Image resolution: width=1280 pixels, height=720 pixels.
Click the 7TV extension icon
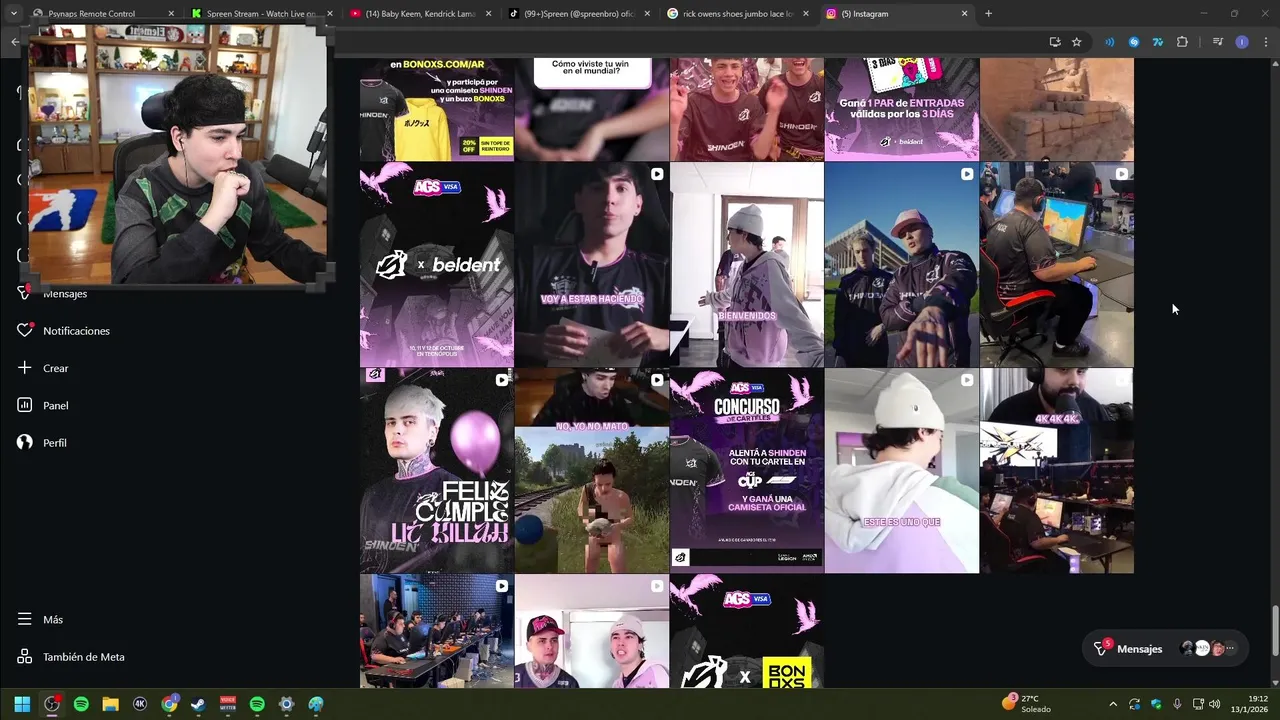pos(1158,42)
